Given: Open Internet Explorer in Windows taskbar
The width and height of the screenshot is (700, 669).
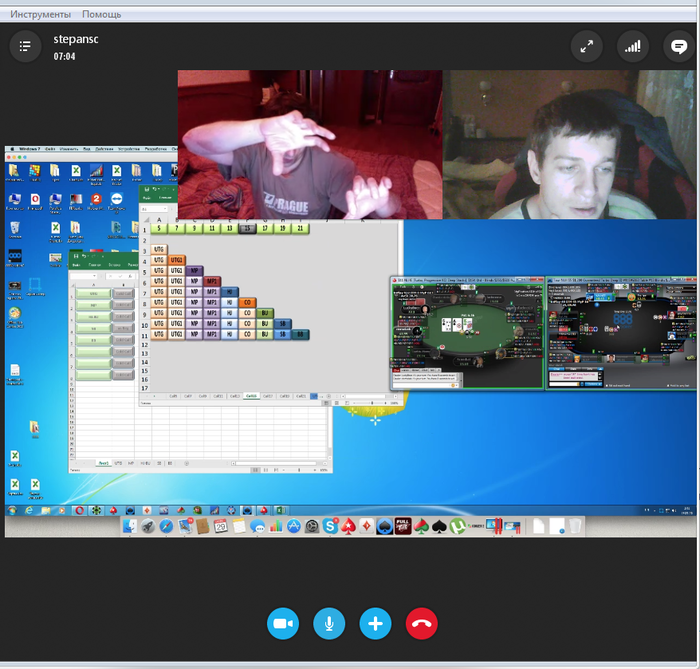Looking at the screenshot, I should coord(29,510).
